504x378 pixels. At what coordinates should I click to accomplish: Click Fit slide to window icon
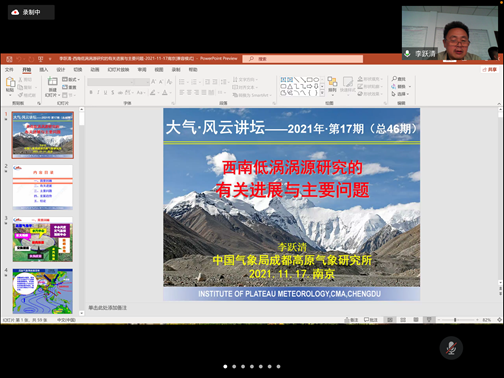pos(499,320)
